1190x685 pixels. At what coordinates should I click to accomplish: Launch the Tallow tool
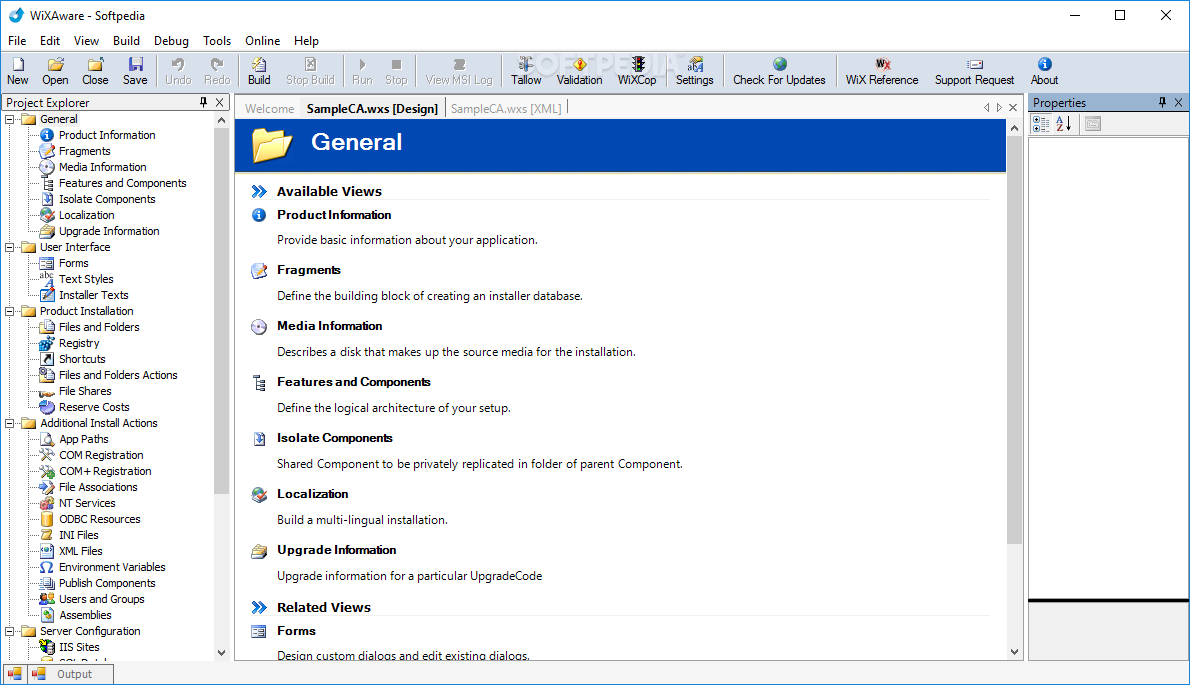(526, 71)
